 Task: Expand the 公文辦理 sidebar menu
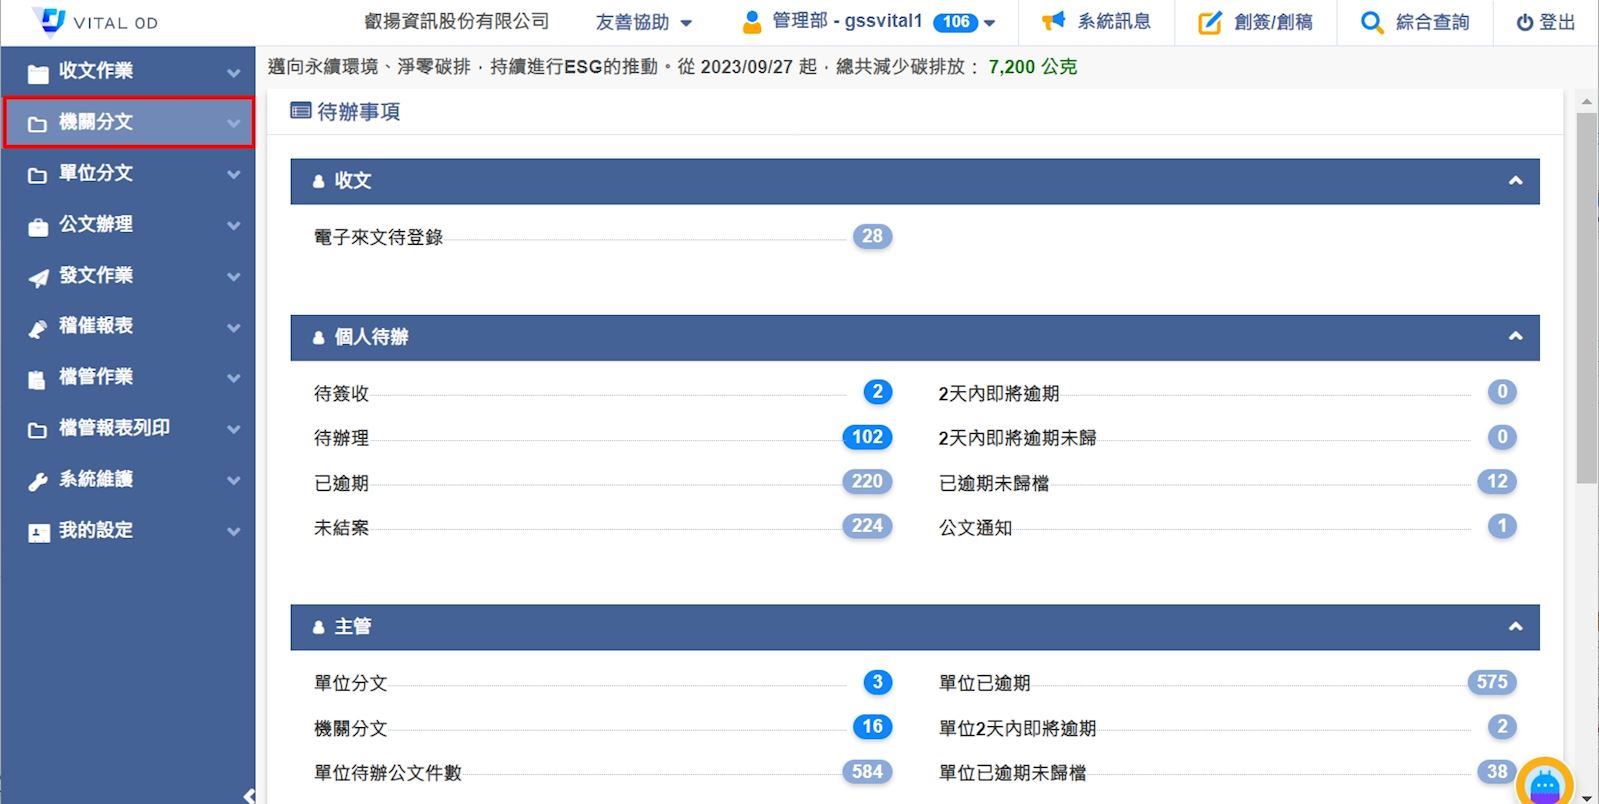128,225
